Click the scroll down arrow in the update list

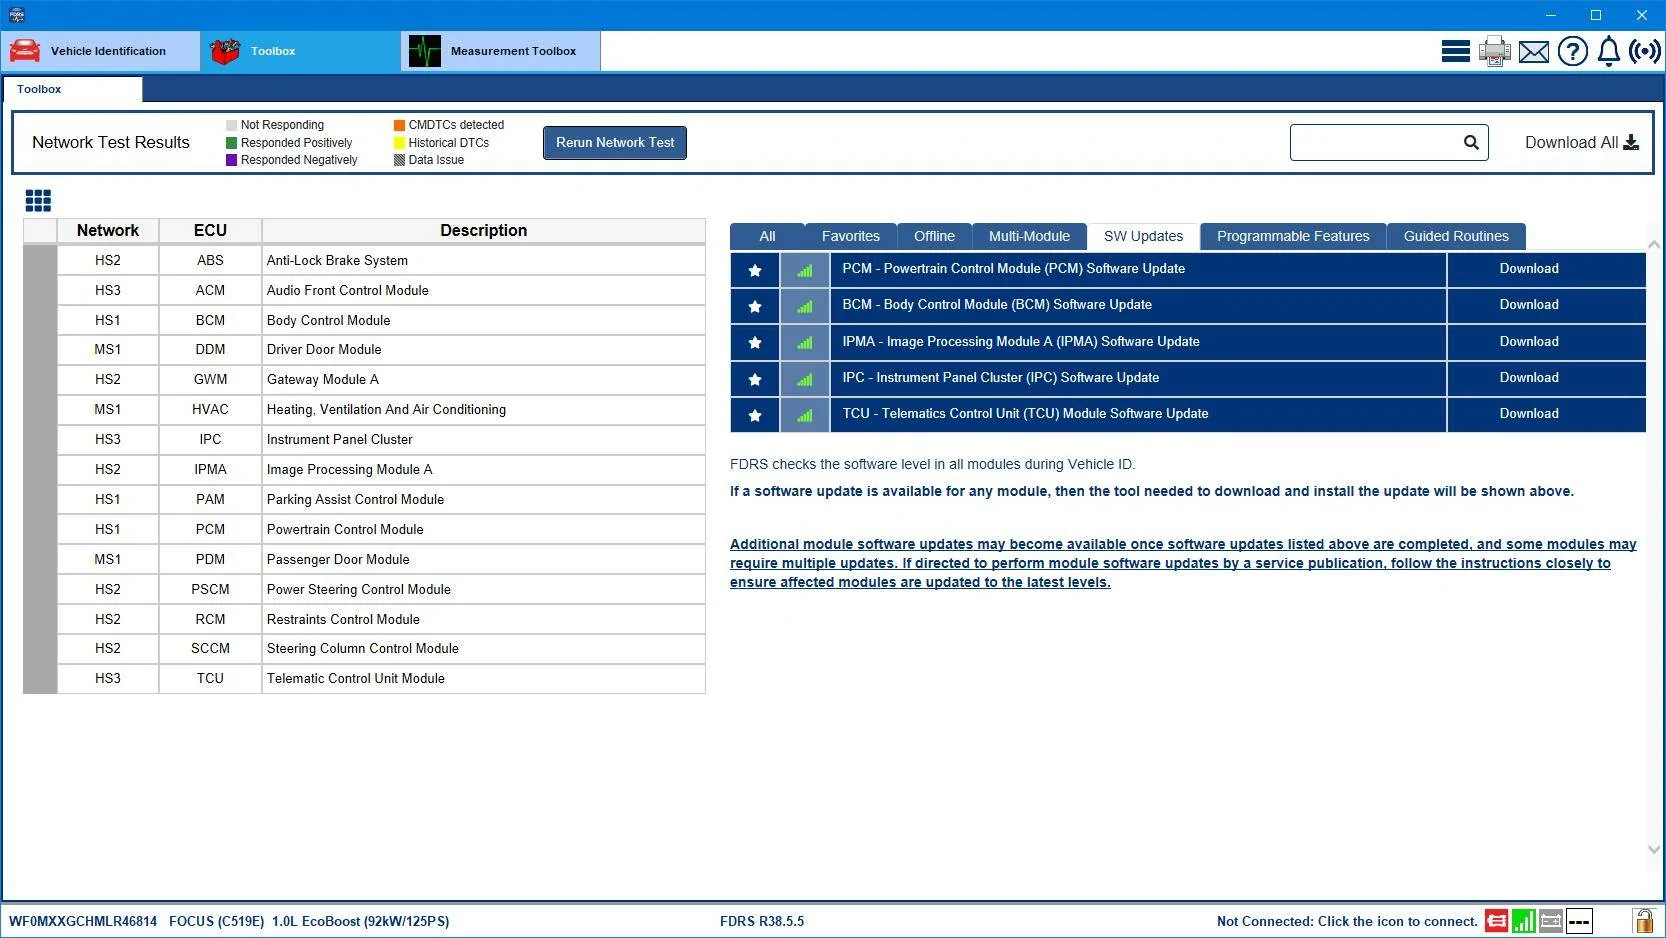coord(1654,849)
